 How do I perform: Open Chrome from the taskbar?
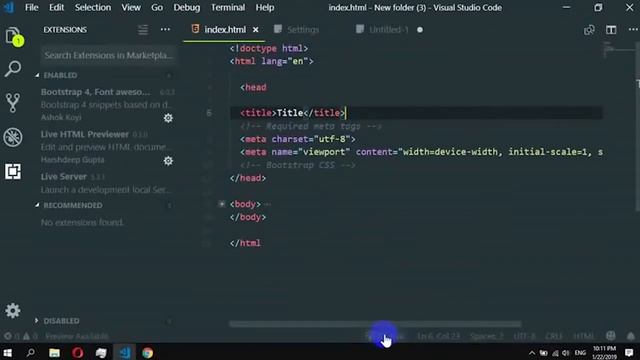(148, 353)
